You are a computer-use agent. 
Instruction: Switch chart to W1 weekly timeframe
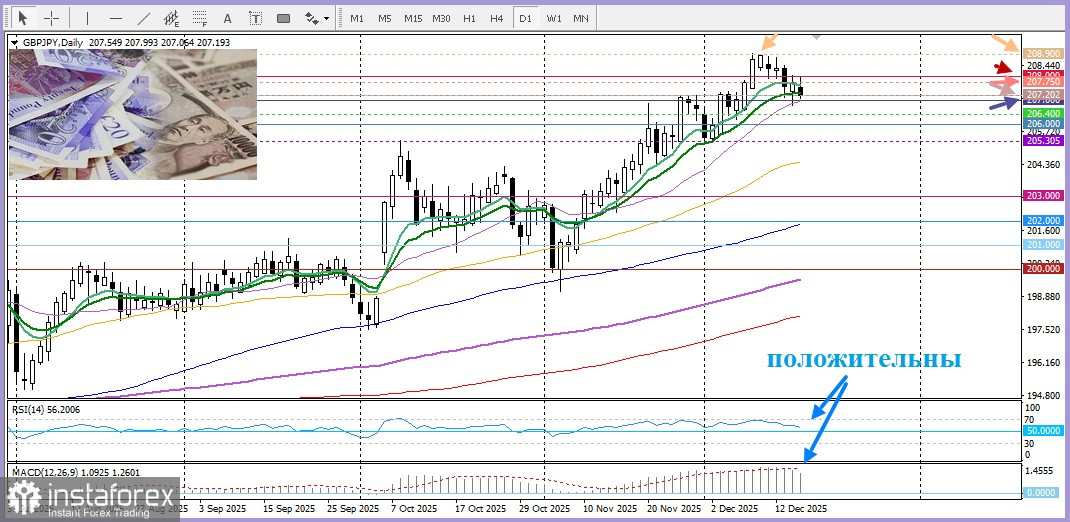pos(553,18)
